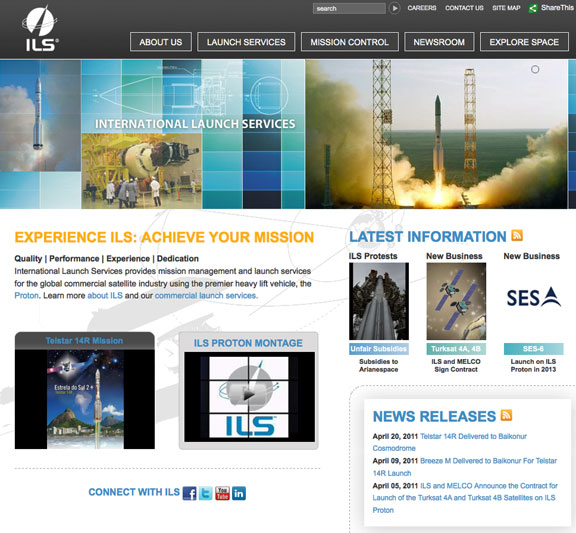
Task: Click the search submit arrow button
Action: coord(394,8)
